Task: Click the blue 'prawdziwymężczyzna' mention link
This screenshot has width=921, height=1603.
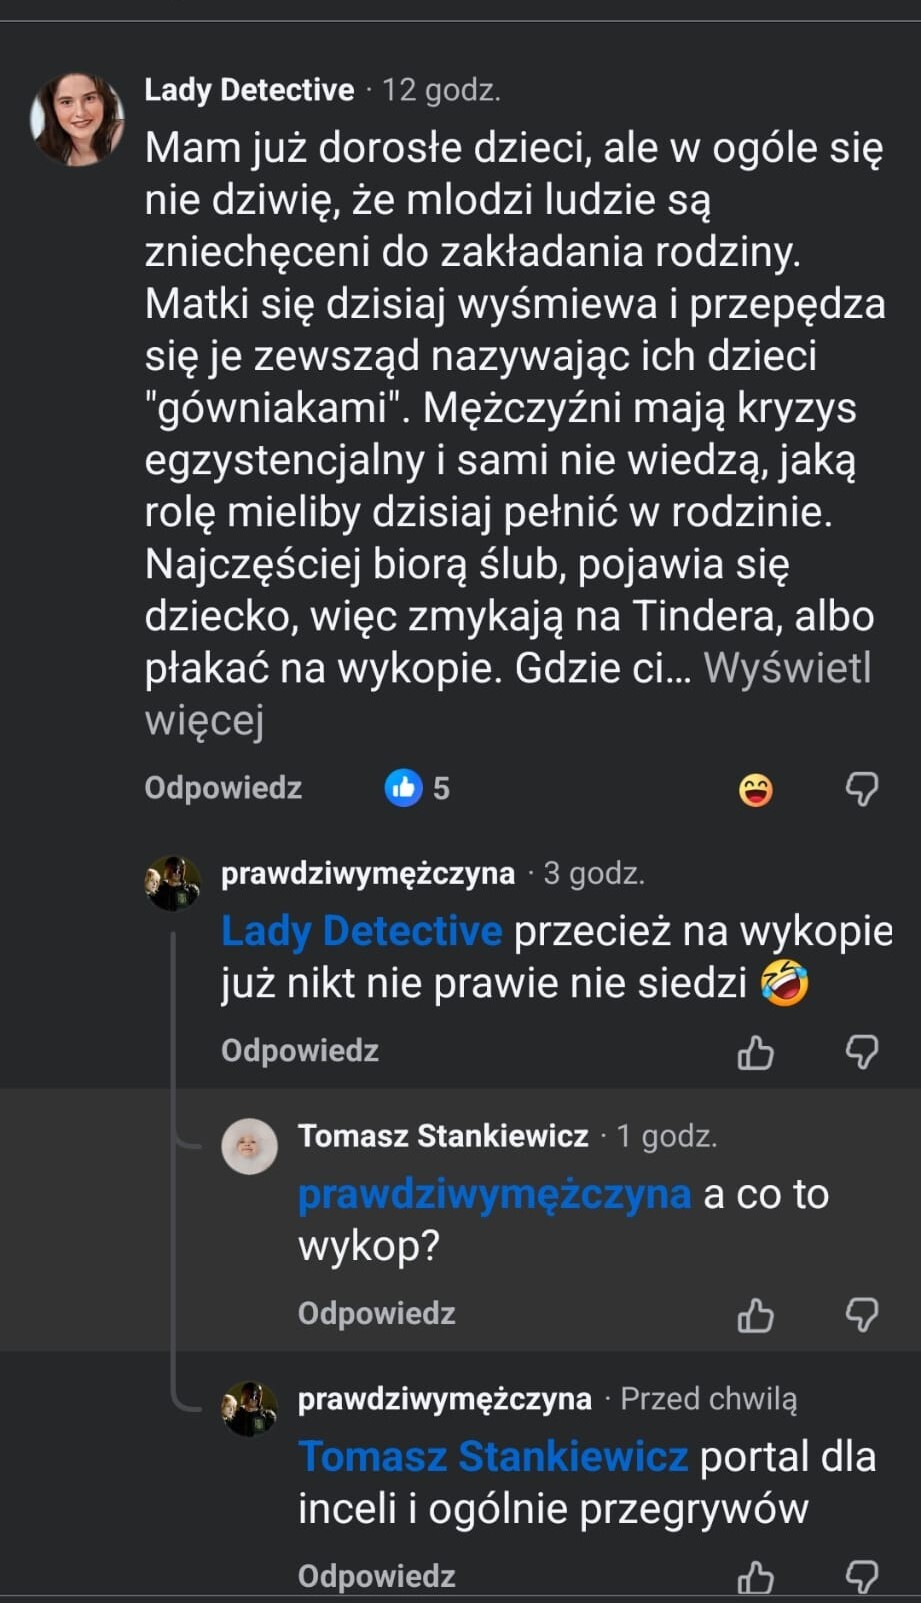Action: (x=494, y=1194)
